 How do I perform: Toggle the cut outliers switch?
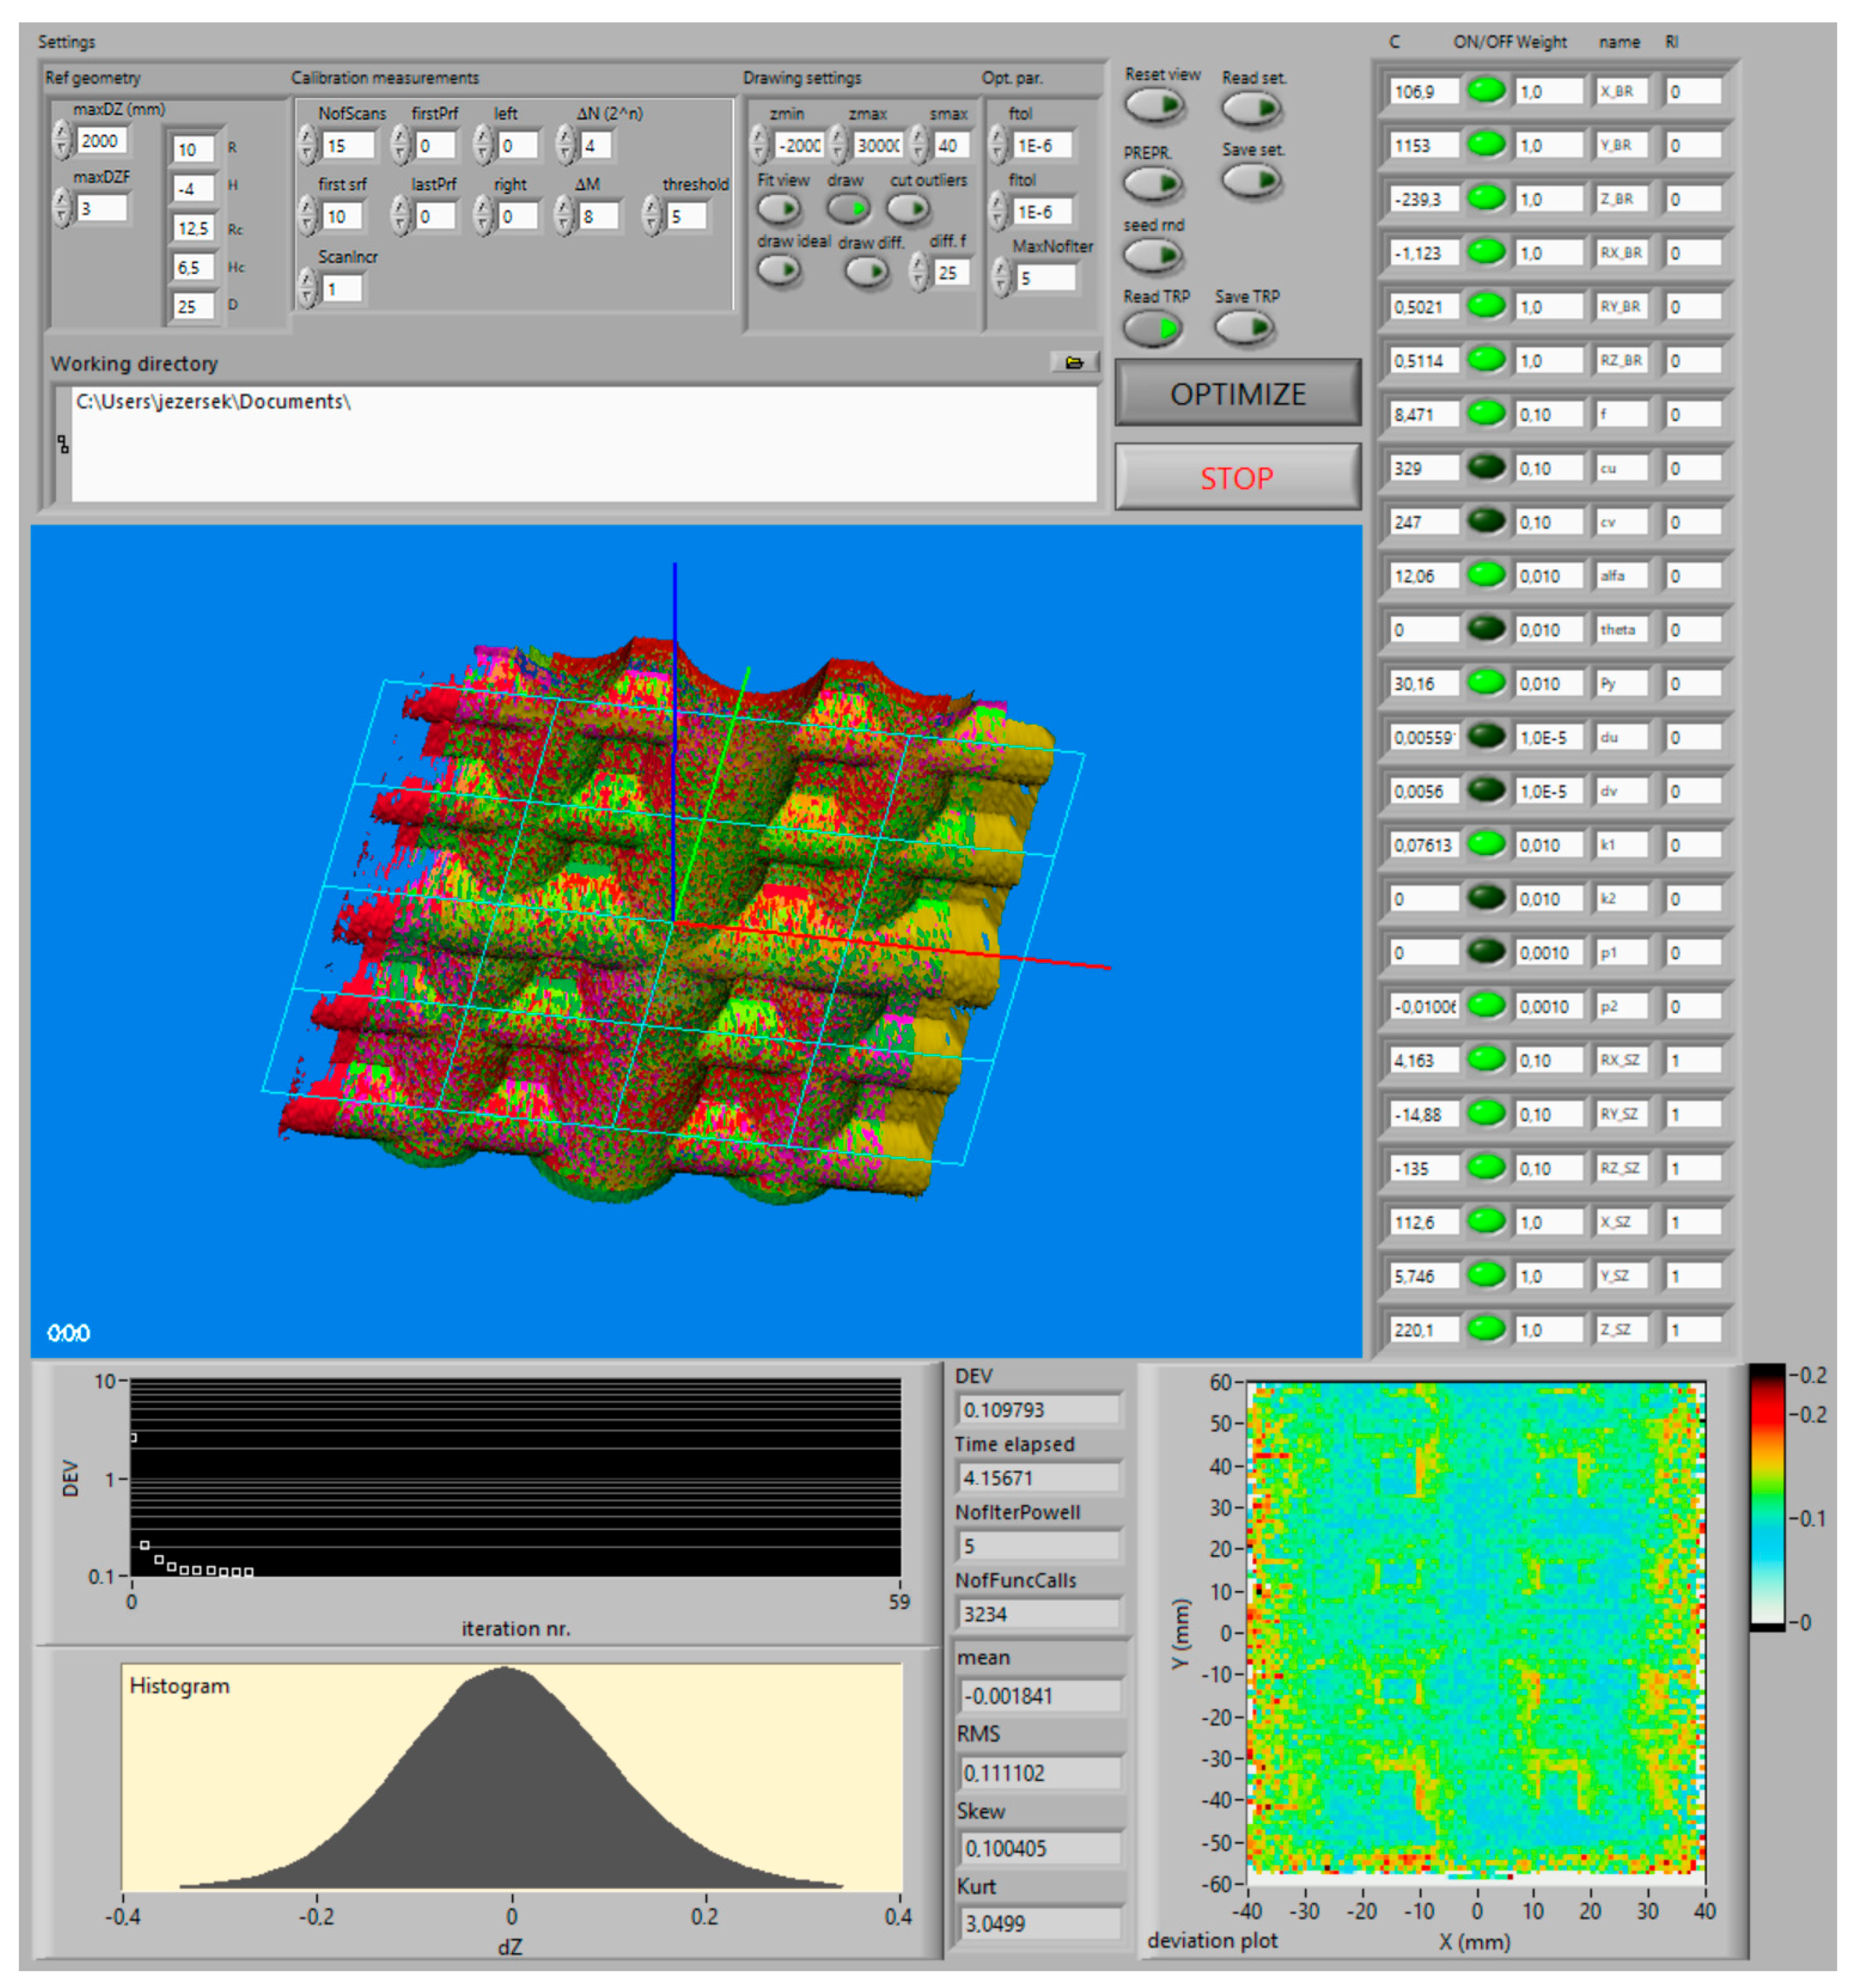[x=908, y=209]
